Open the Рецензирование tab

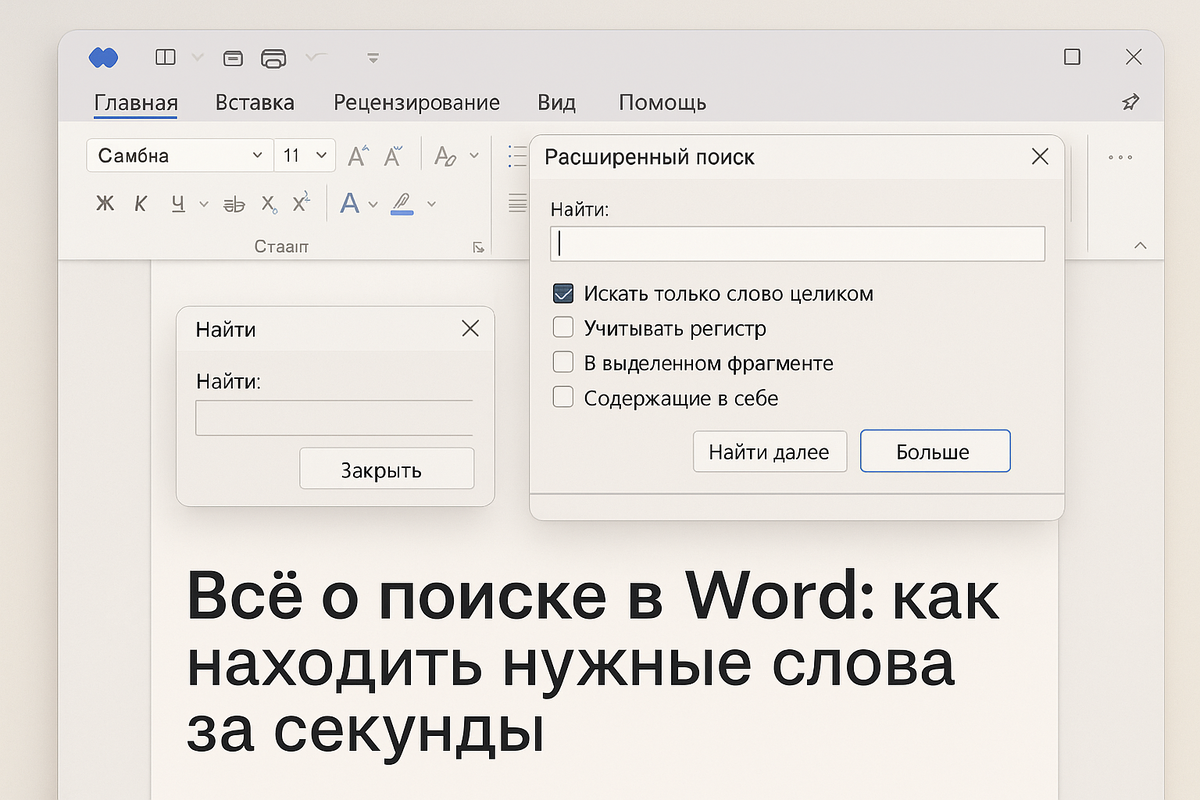point(417,102)
